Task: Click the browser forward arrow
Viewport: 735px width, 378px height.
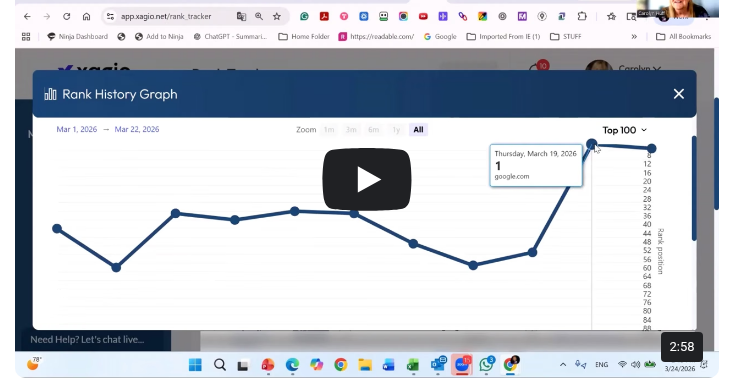Action: [x=47, y=16]
